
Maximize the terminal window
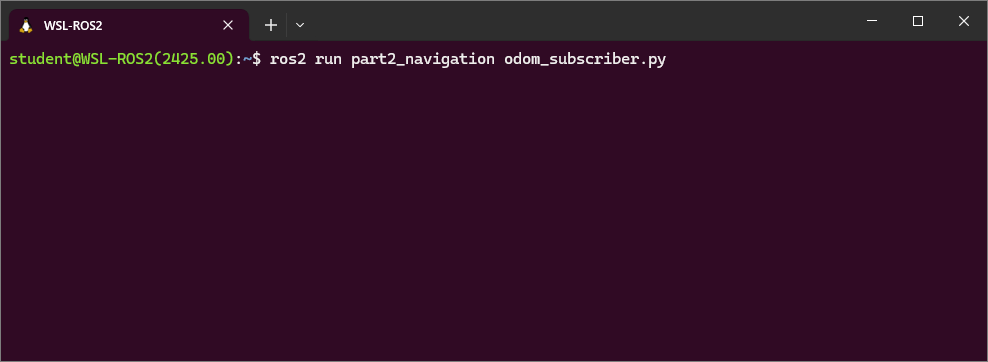917,21
